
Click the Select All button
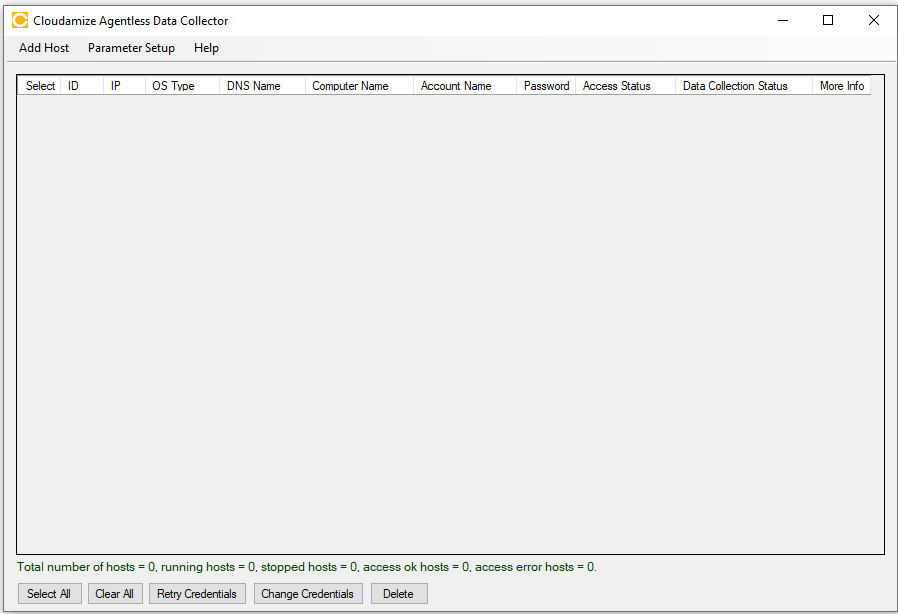(x=49, y=594)
